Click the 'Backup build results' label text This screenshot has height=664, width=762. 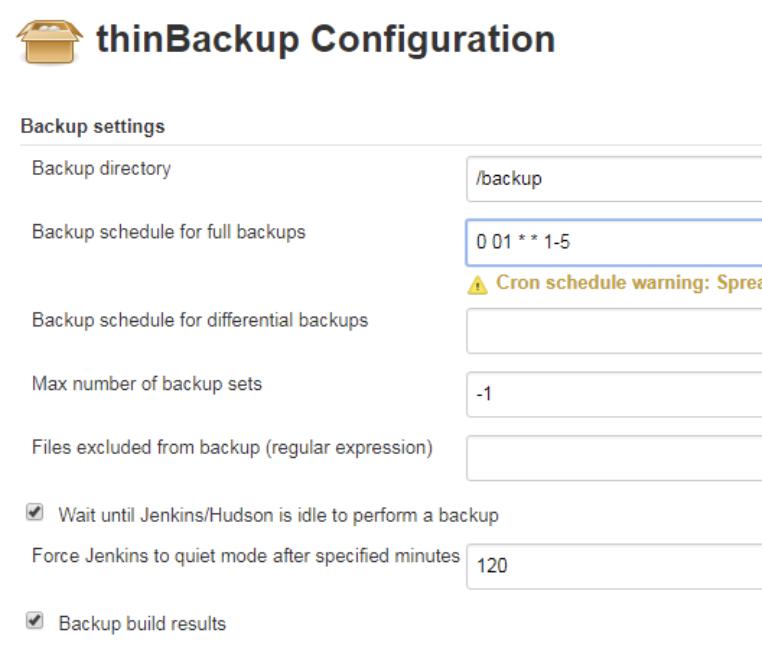point(142,623)
